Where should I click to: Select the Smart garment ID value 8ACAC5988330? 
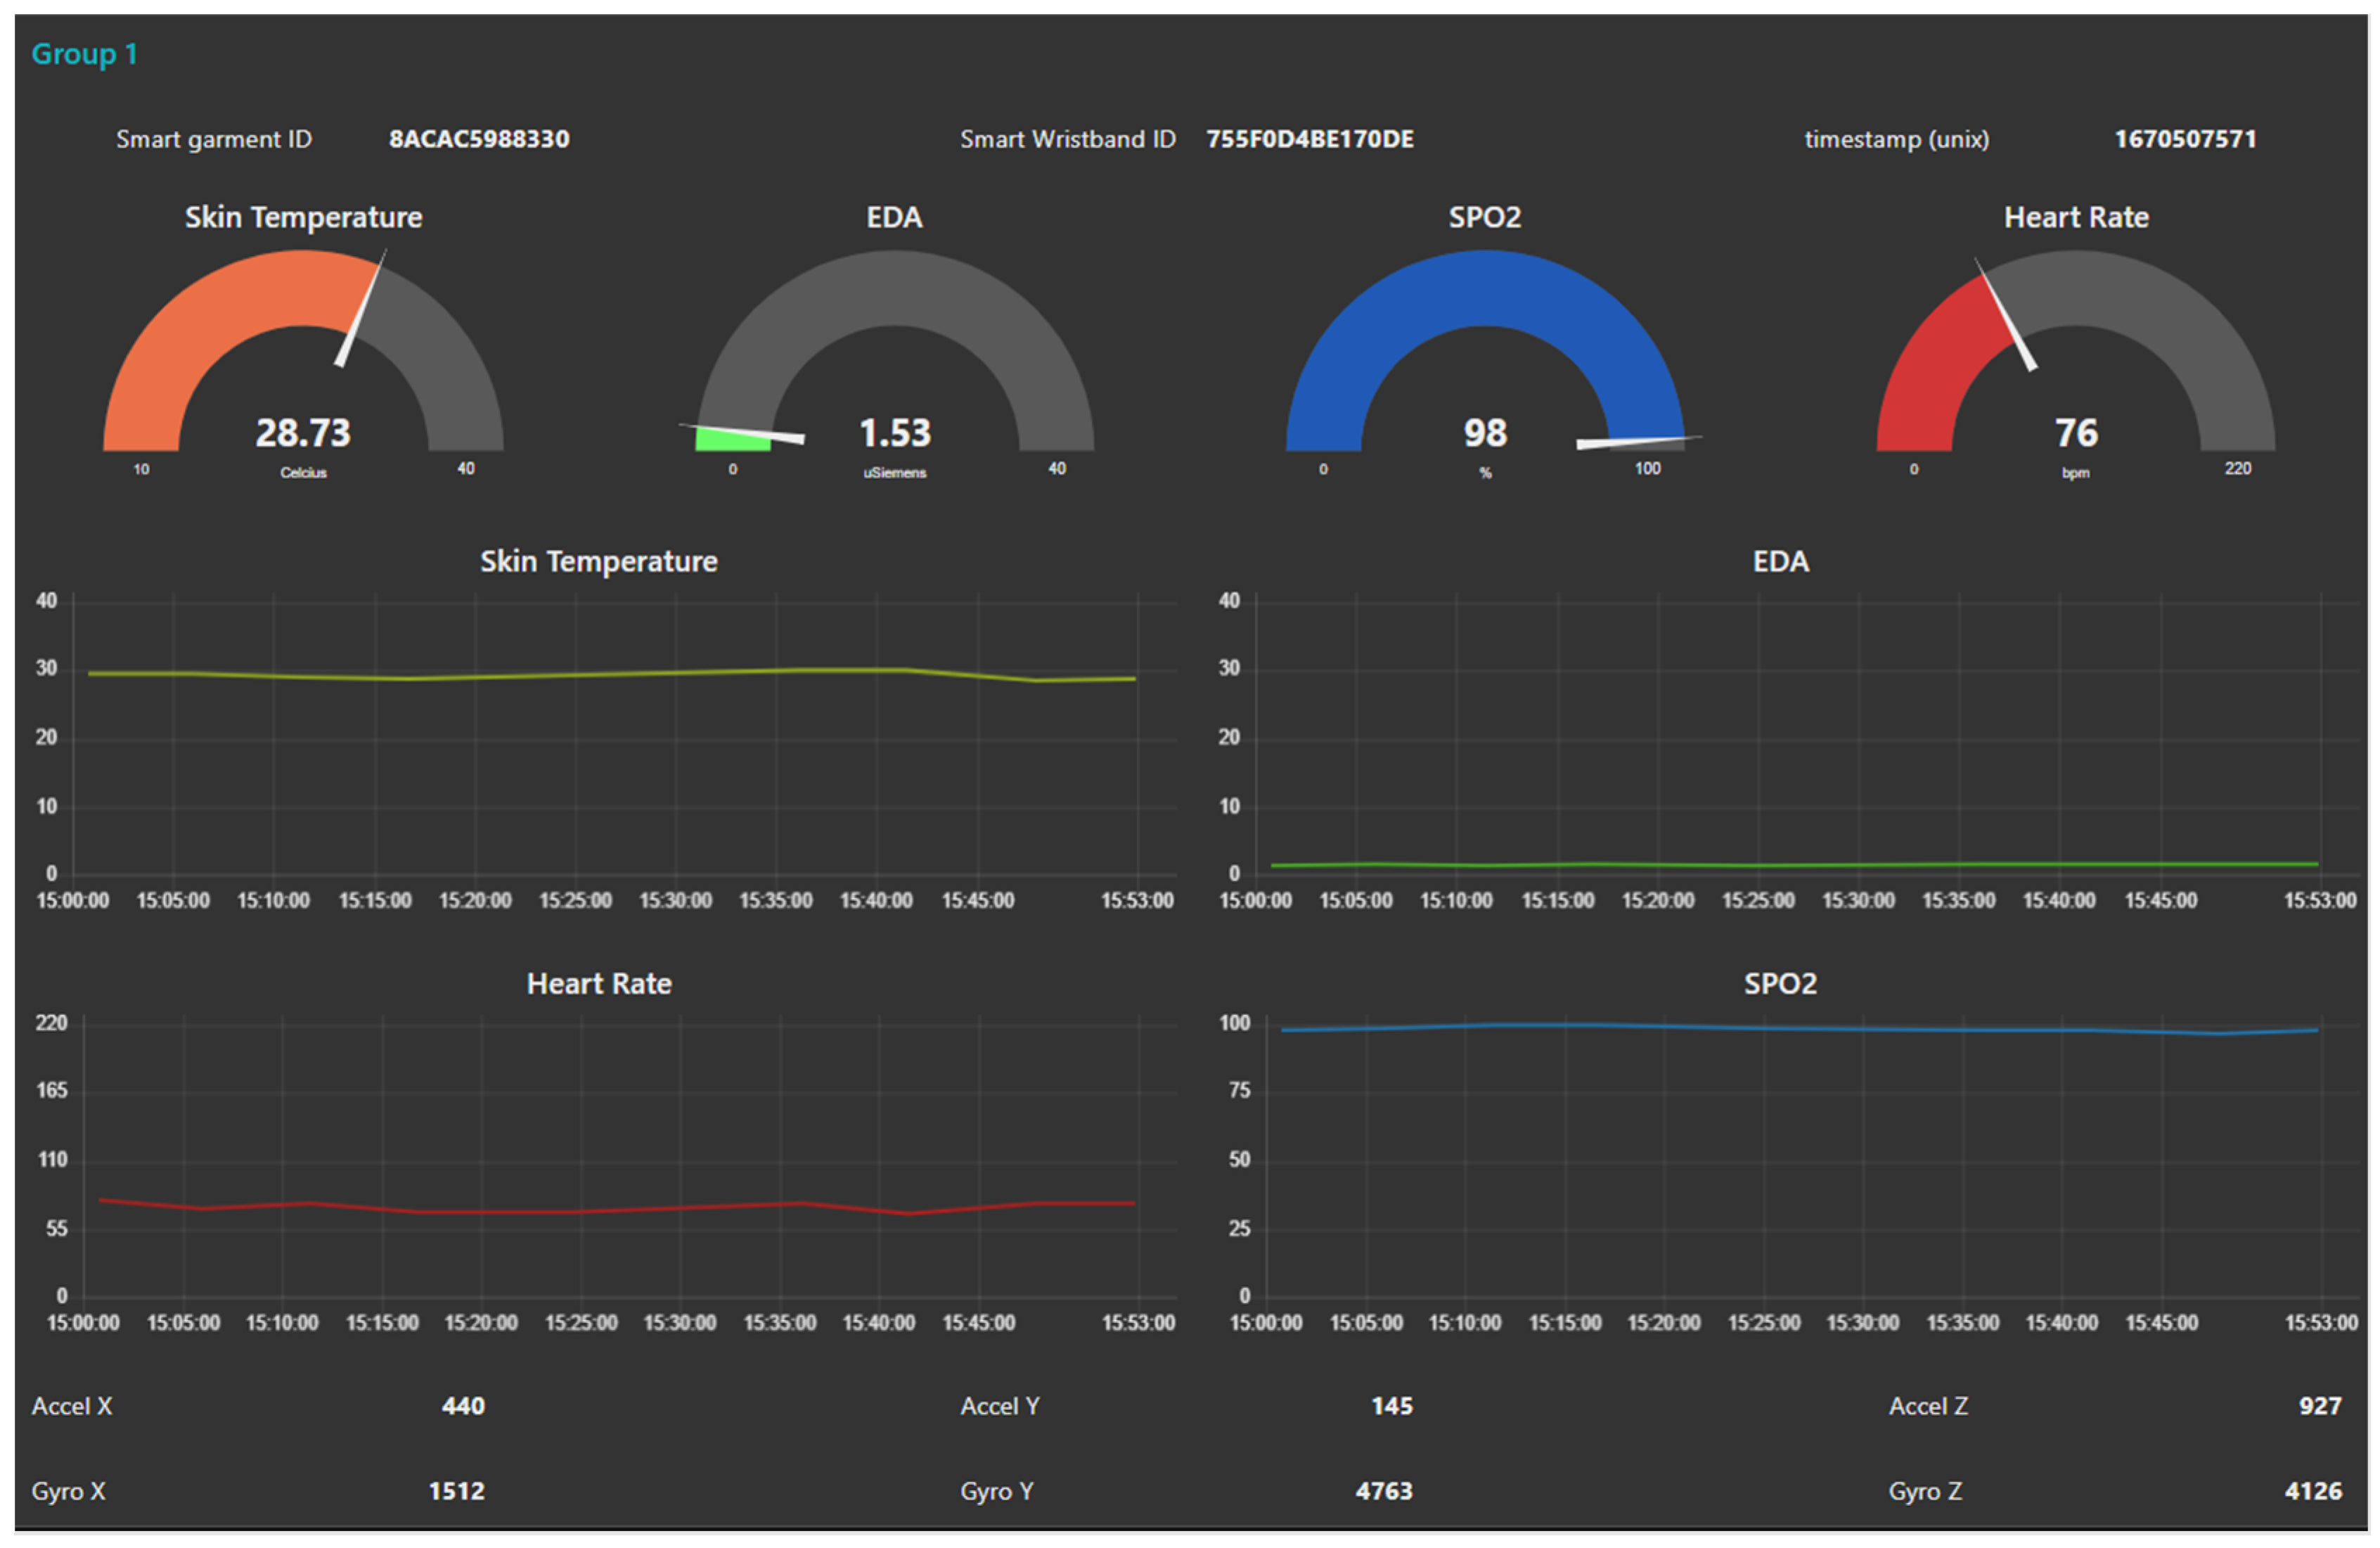479,139
